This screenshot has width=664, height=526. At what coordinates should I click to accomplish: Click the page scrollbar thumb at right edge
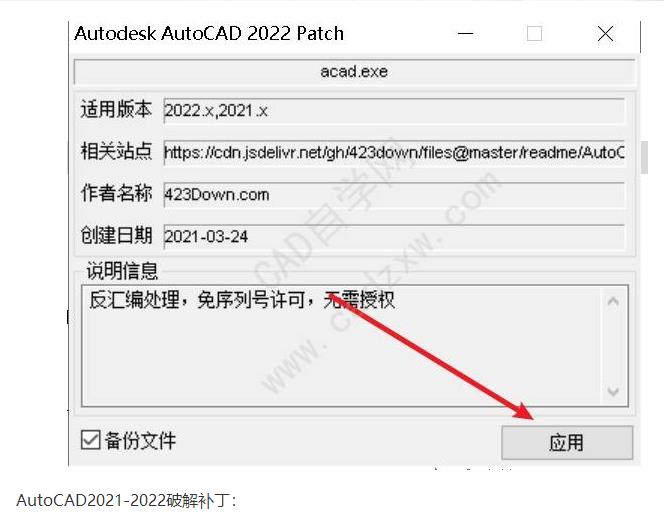point(645,157)
